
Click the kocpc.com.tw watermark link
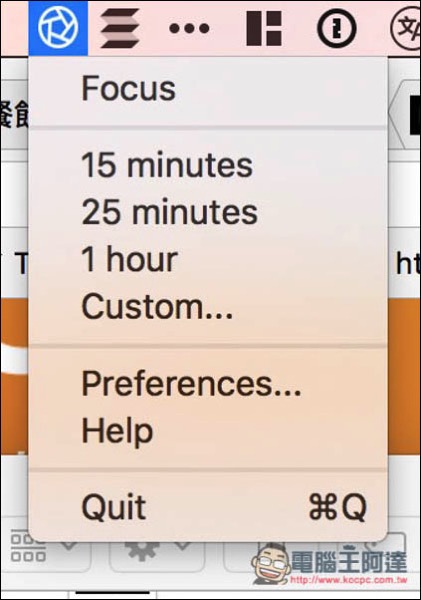pos(349,580)
